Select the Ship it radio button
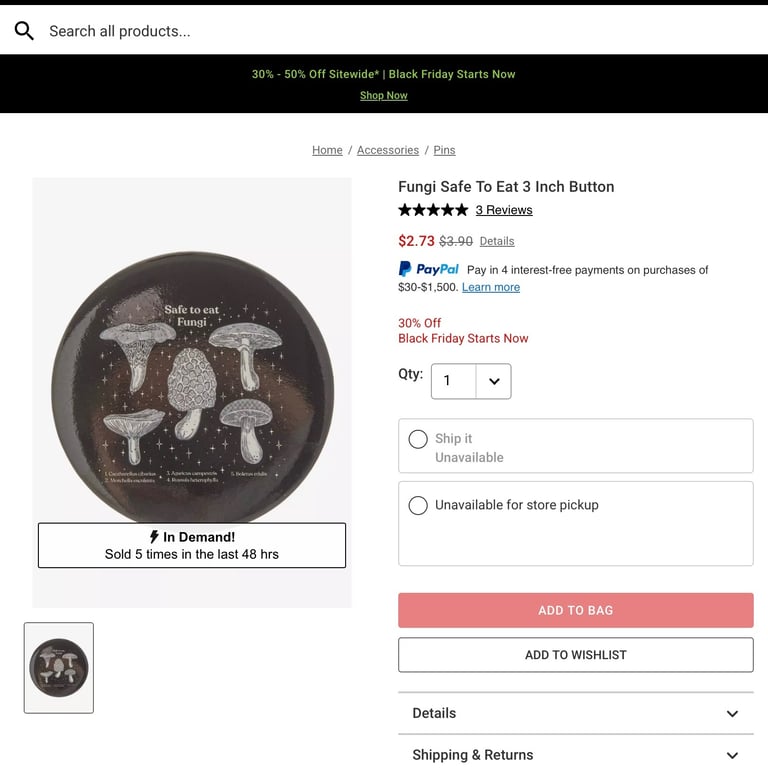 click(x=418, y=439)
